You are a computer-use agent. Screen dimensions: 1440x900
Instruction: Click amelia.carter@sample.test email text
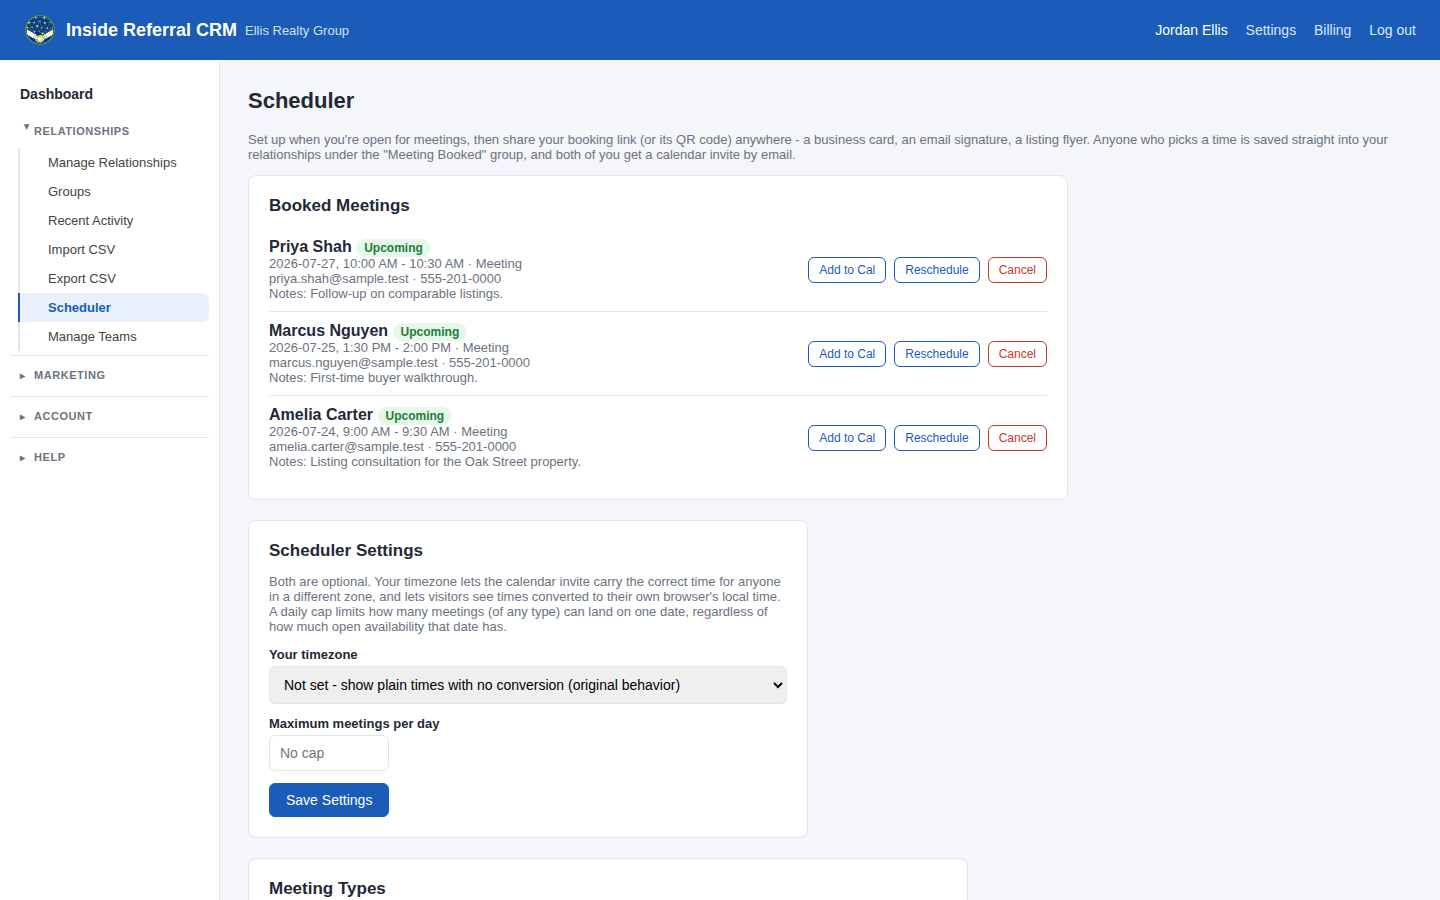tap(346, 447)
